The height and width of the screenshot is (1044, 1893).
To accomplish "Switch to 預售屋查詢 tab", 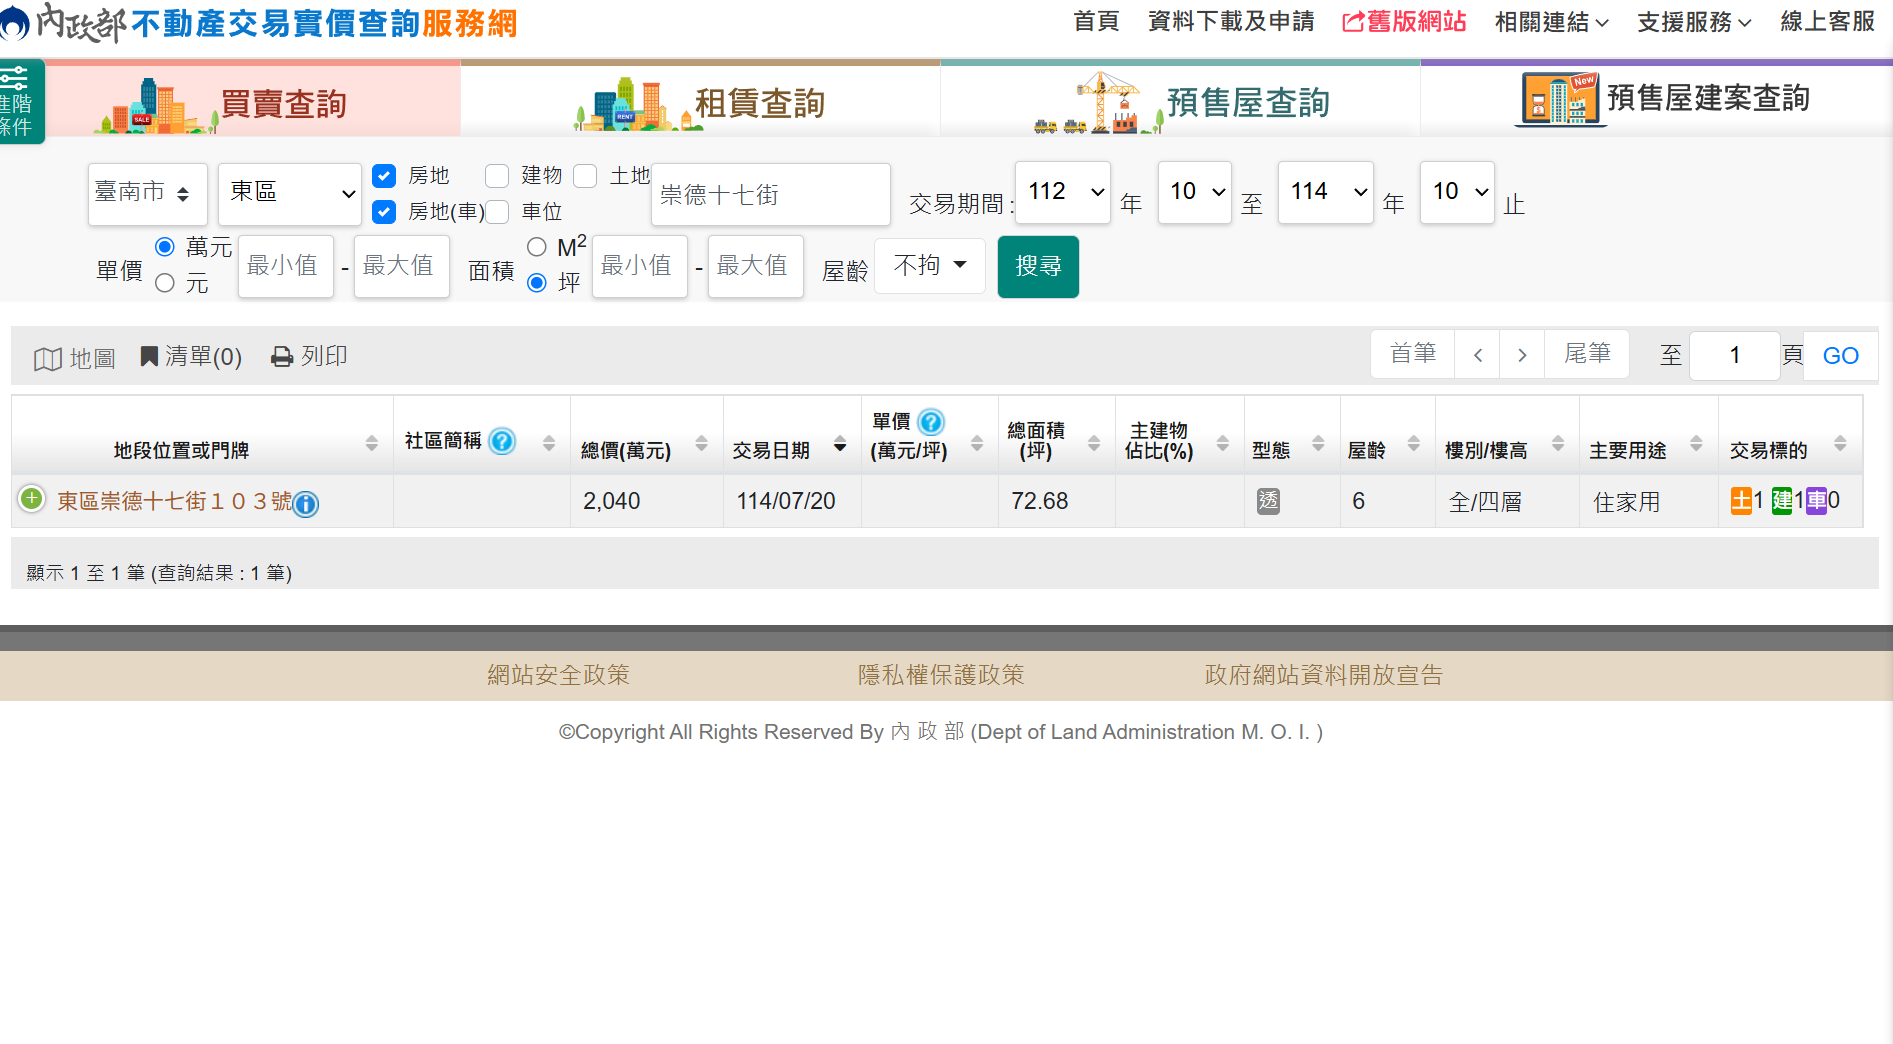I will click(1180, 102).
